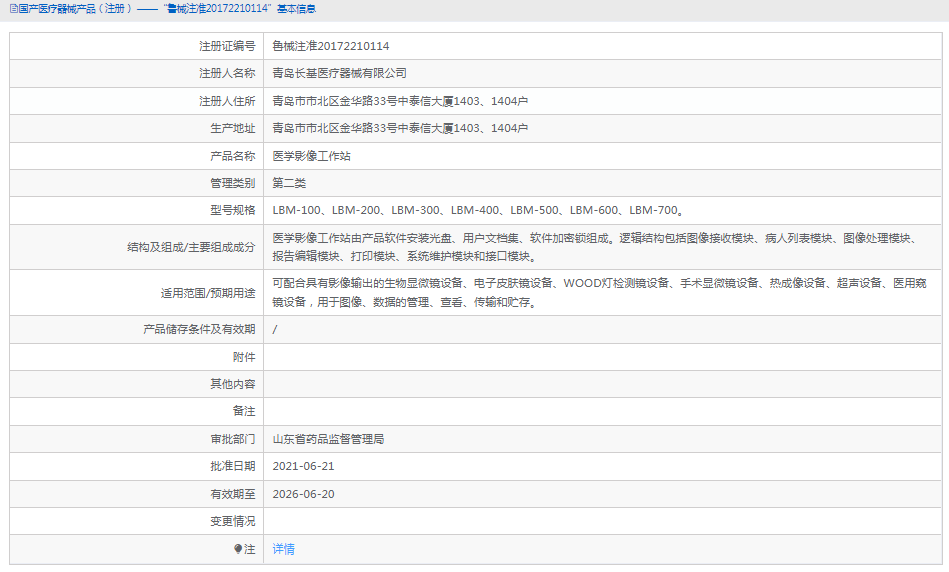Select product name 医学影像工作站
The image size is (949, 572).
tap(311, 156)
